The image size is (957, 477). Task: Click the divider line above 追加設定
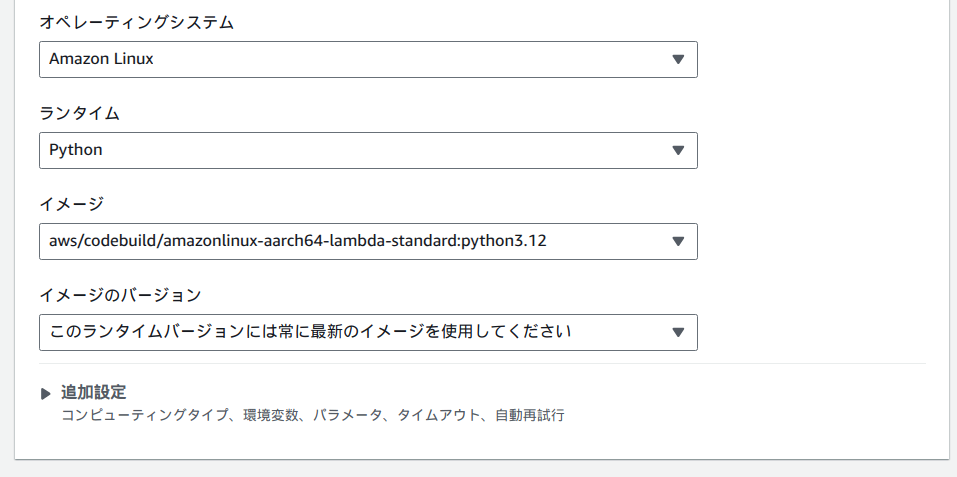[x=482, y=363]
